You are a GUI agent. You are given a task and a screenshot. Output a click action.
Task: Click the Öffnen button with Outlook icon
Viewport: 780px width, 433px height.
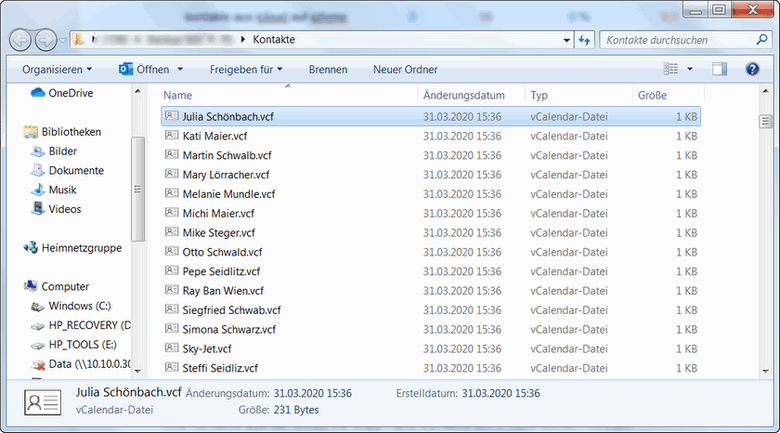(144, 70)
